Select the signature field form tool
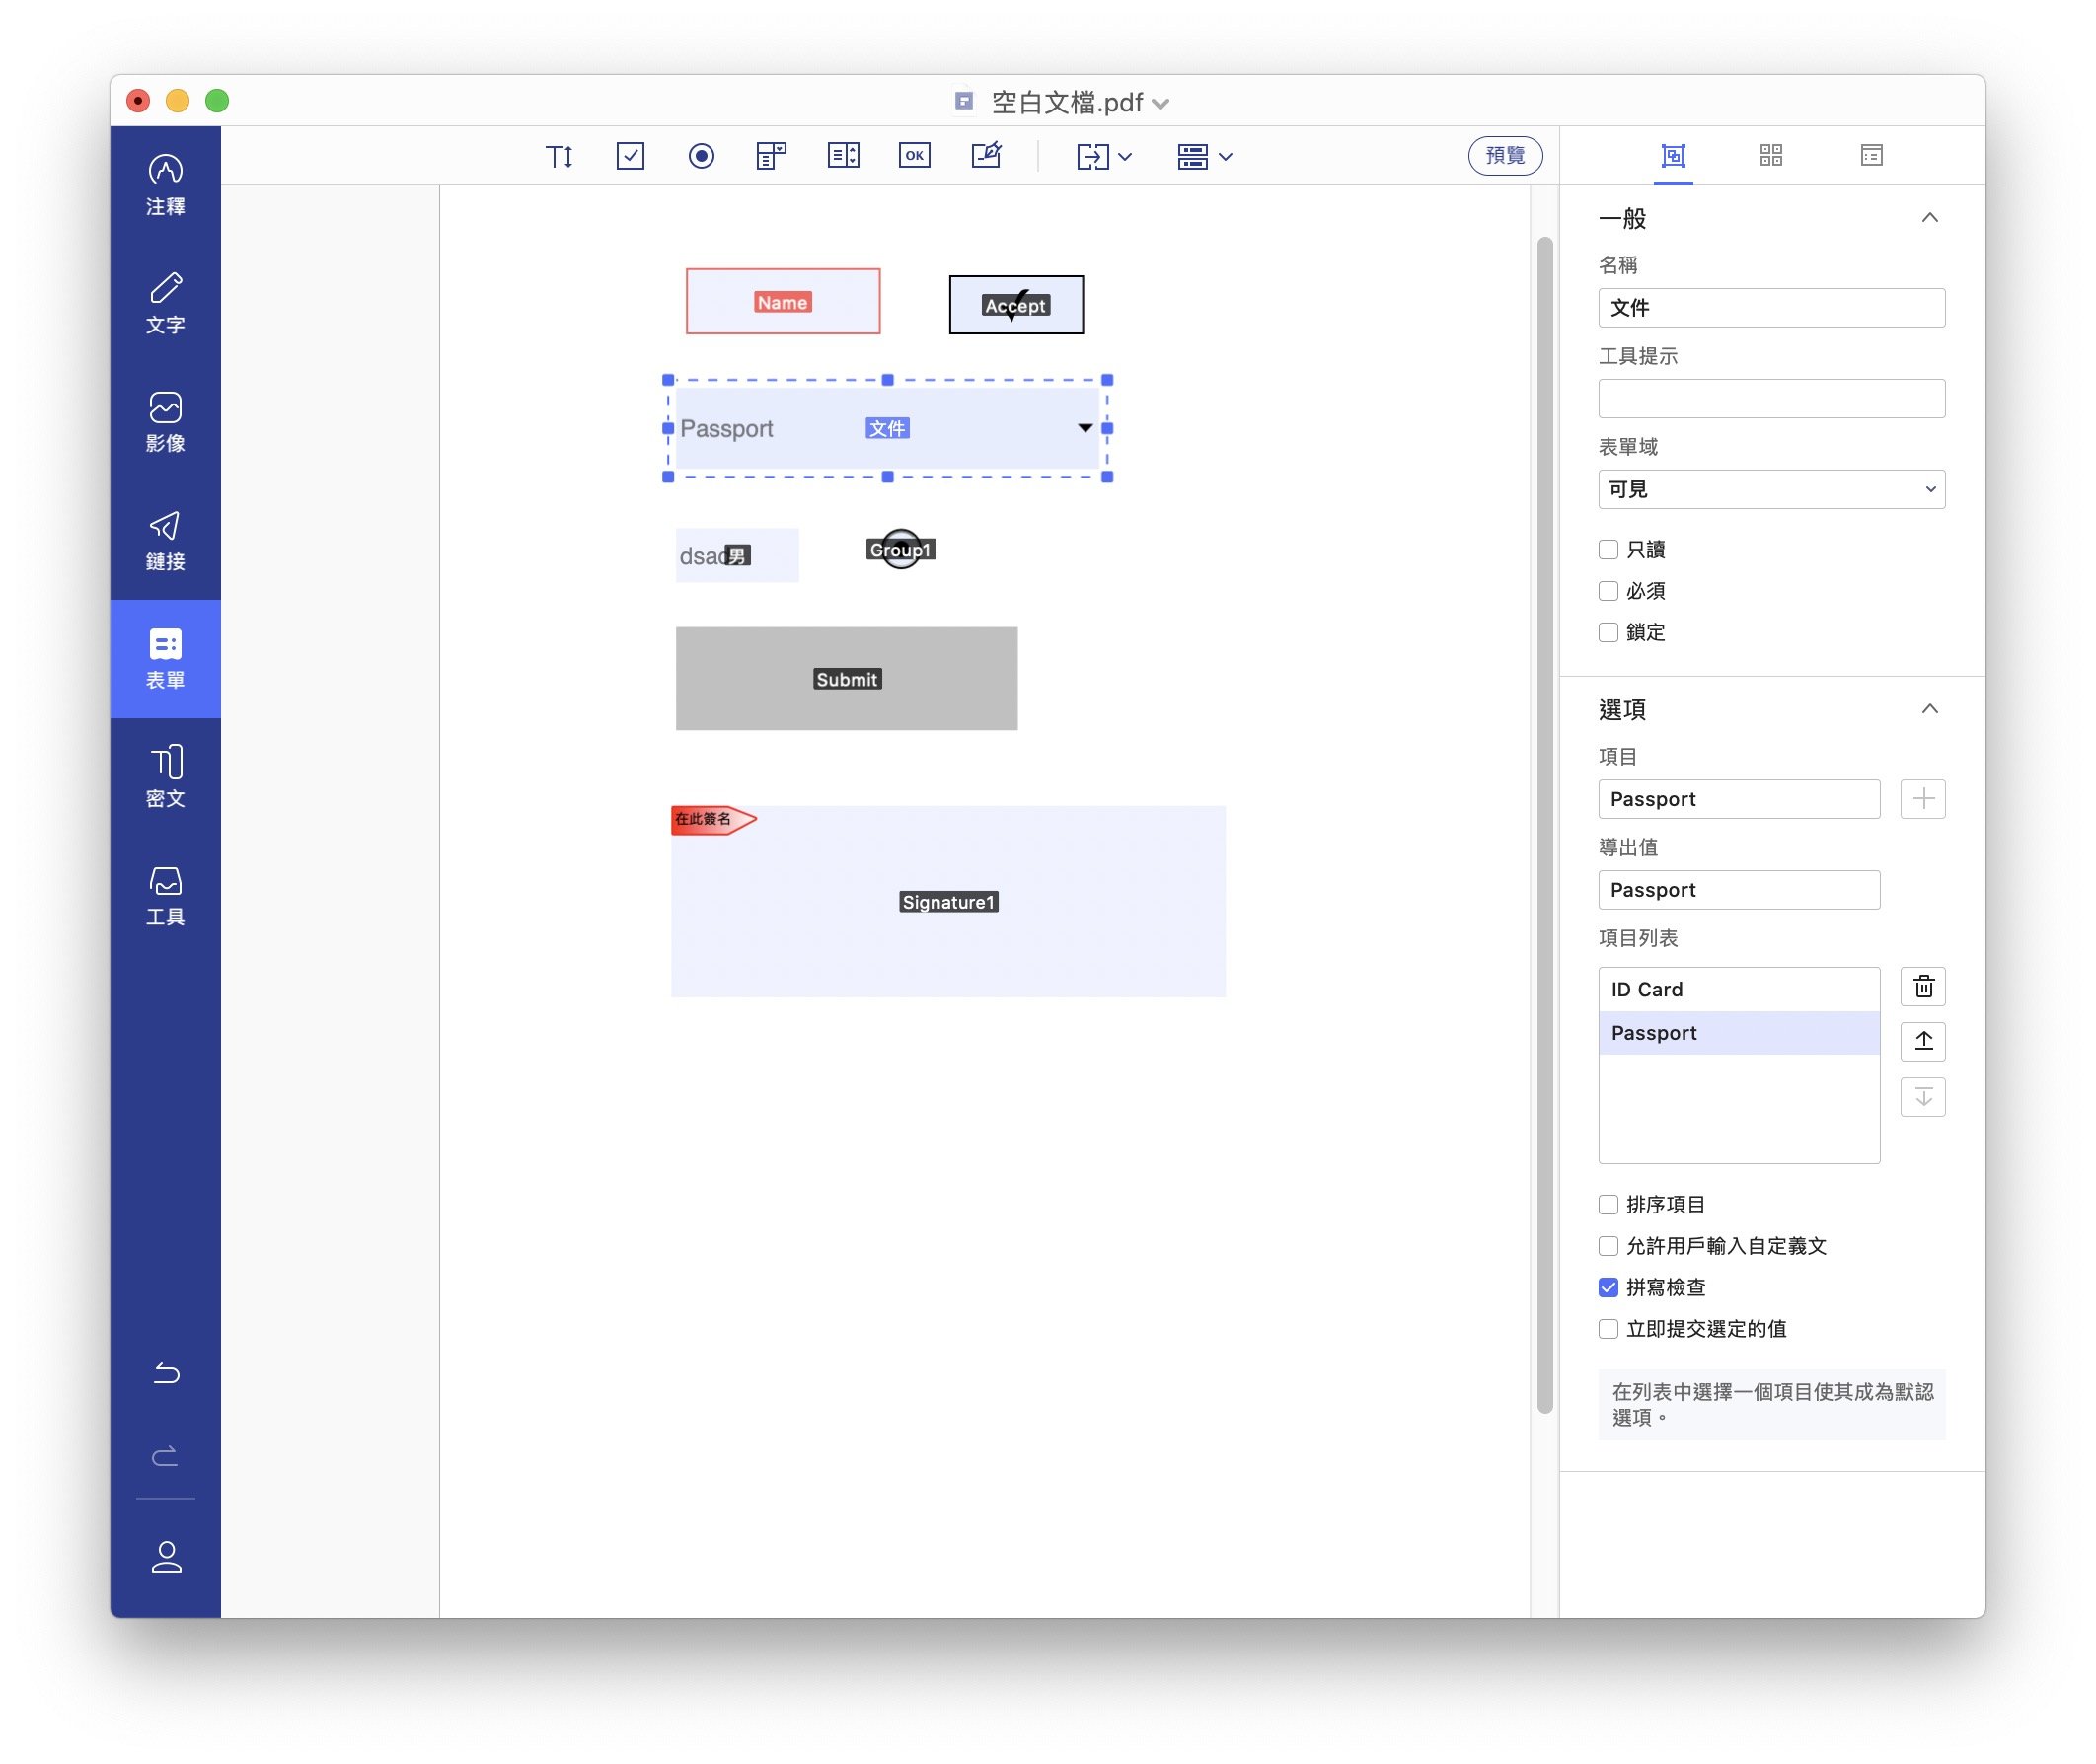This screenshot has height=1764, width=2096. (x=986, y=156)
